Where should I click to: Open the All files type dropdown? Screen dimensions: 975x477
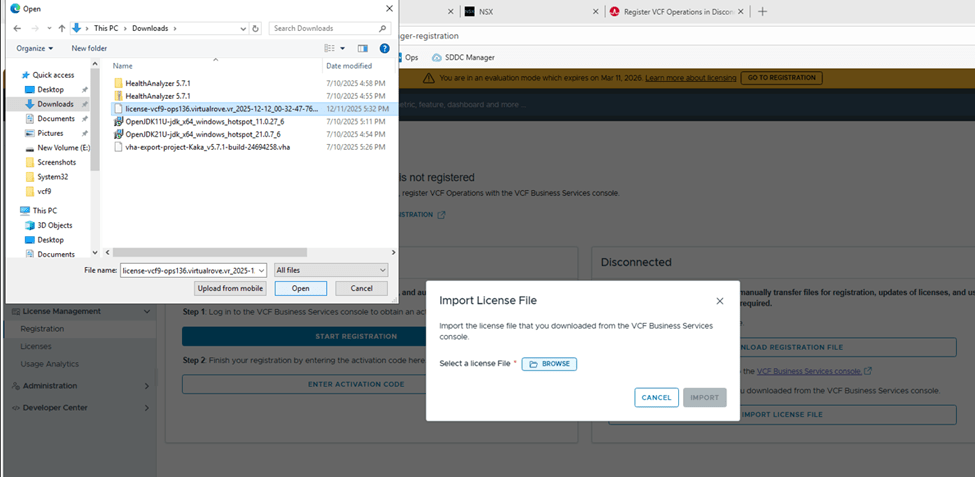331,270
